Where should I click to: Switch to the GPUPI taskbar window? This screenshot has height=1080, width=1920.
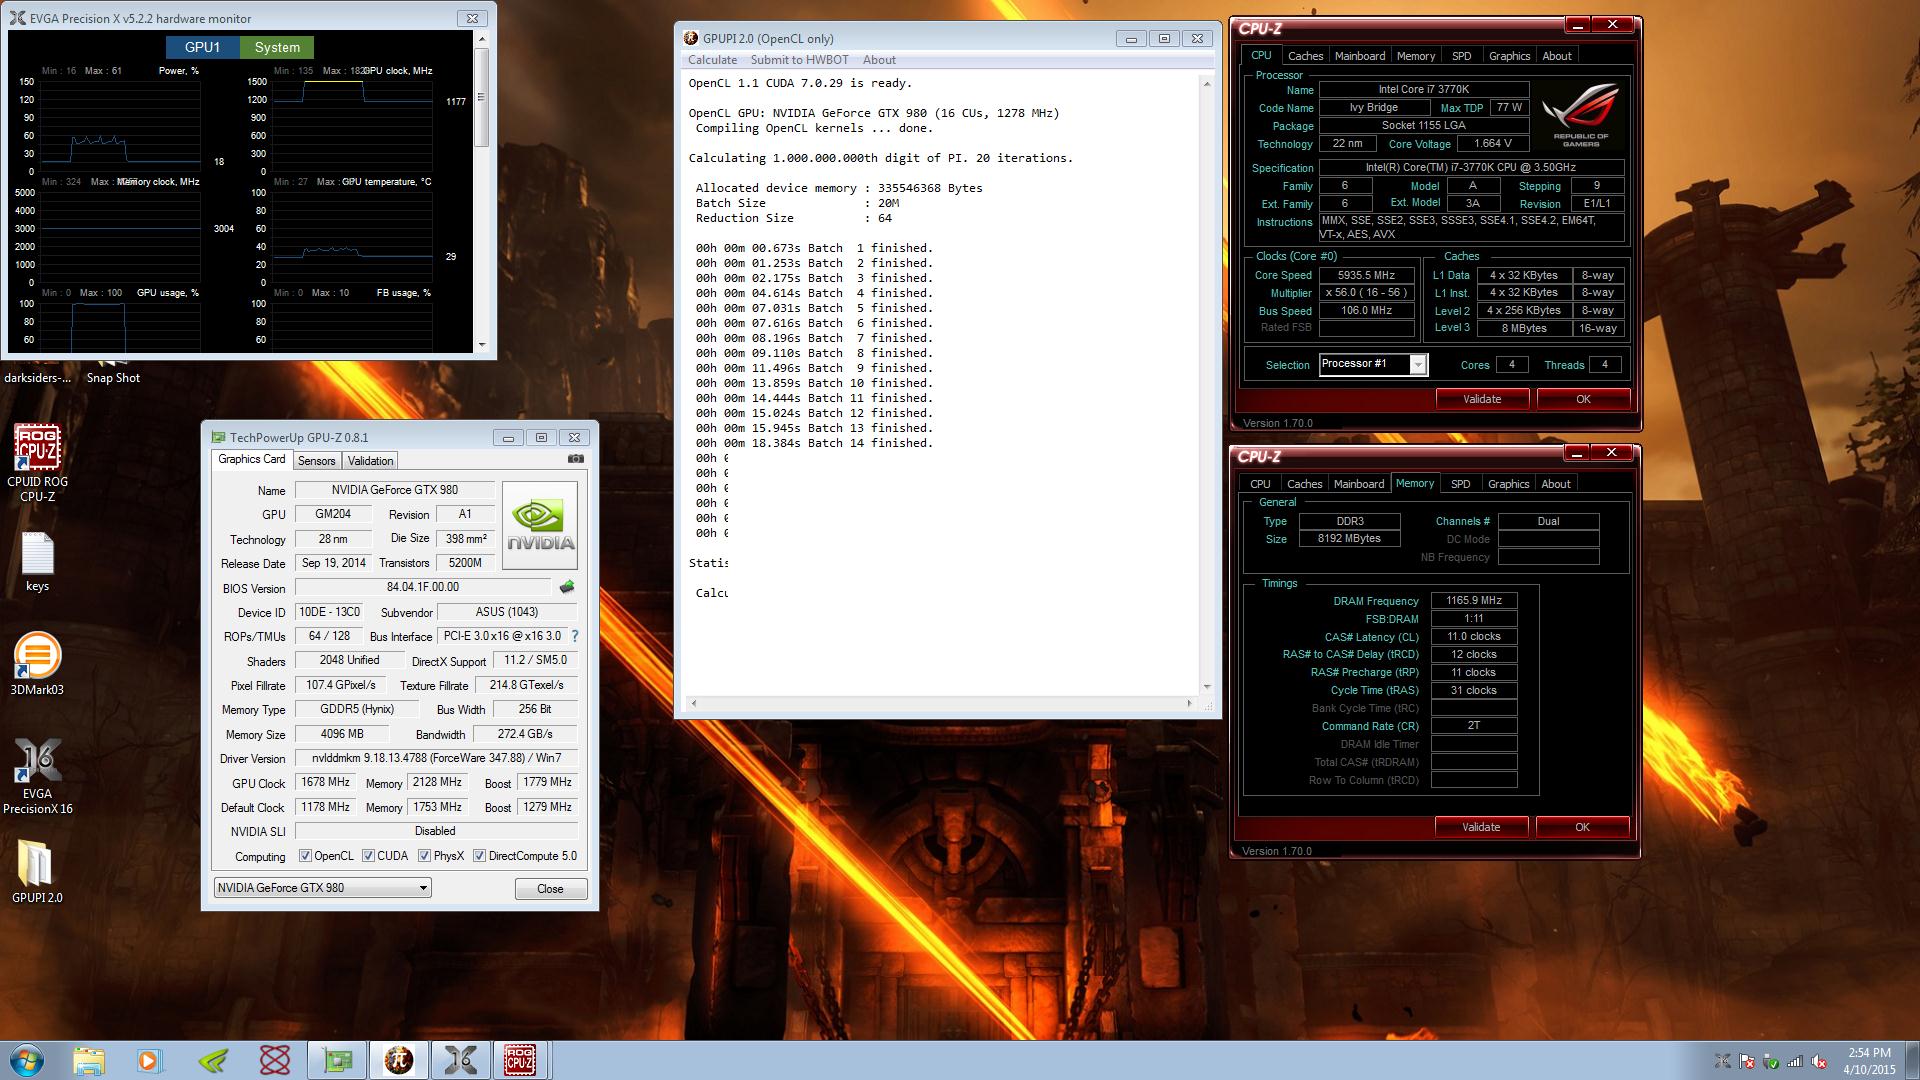point(399,1060)
